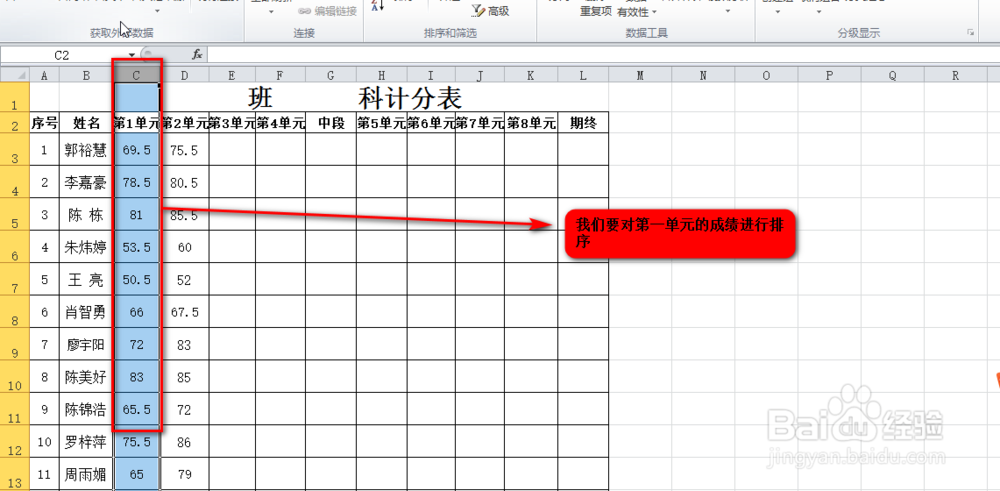Image resolution: width=1000 pixels, height=491 pixels.
Task: Click the 第1单元 header cell
Action: (x=136, y=122)
